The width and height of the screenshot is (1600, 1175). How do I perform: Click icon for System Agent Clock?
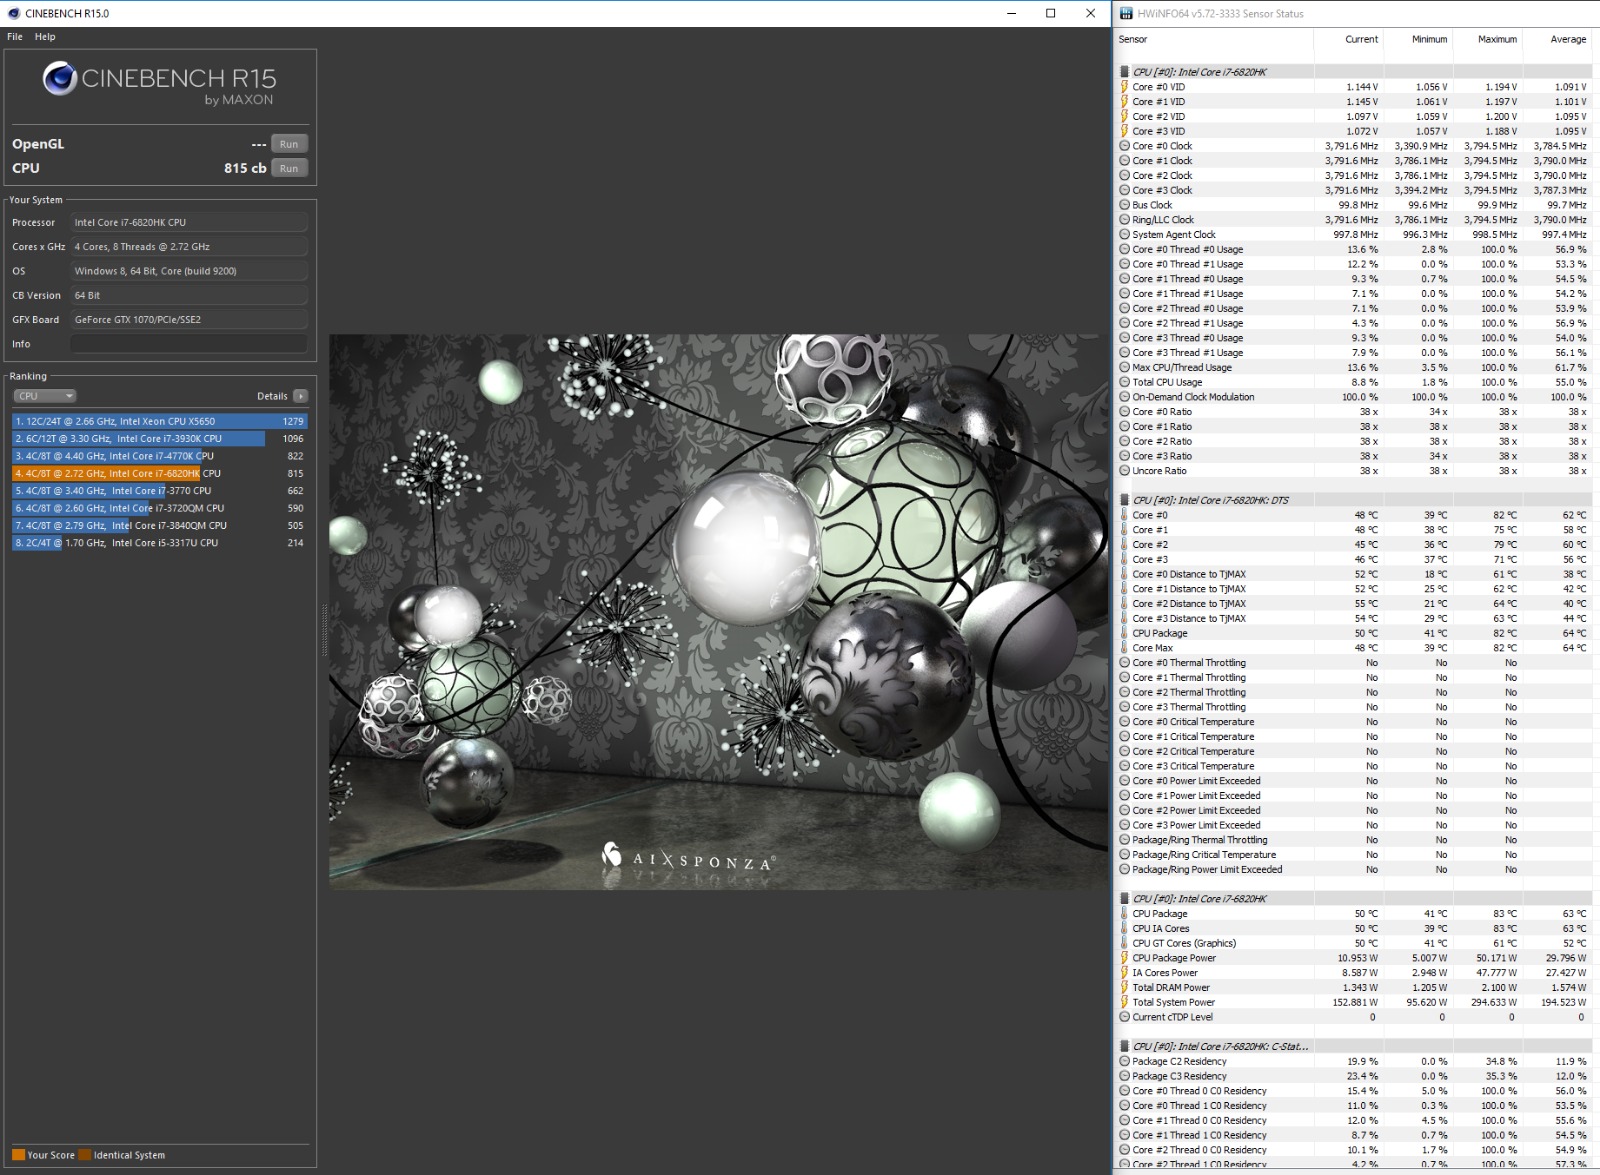click(1124, 235)
